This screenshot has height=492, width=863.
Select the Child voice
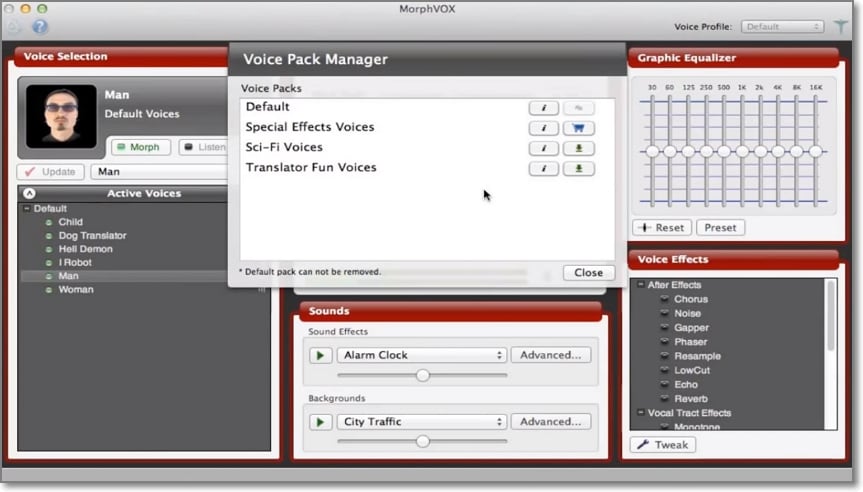[x=70, y=222]
